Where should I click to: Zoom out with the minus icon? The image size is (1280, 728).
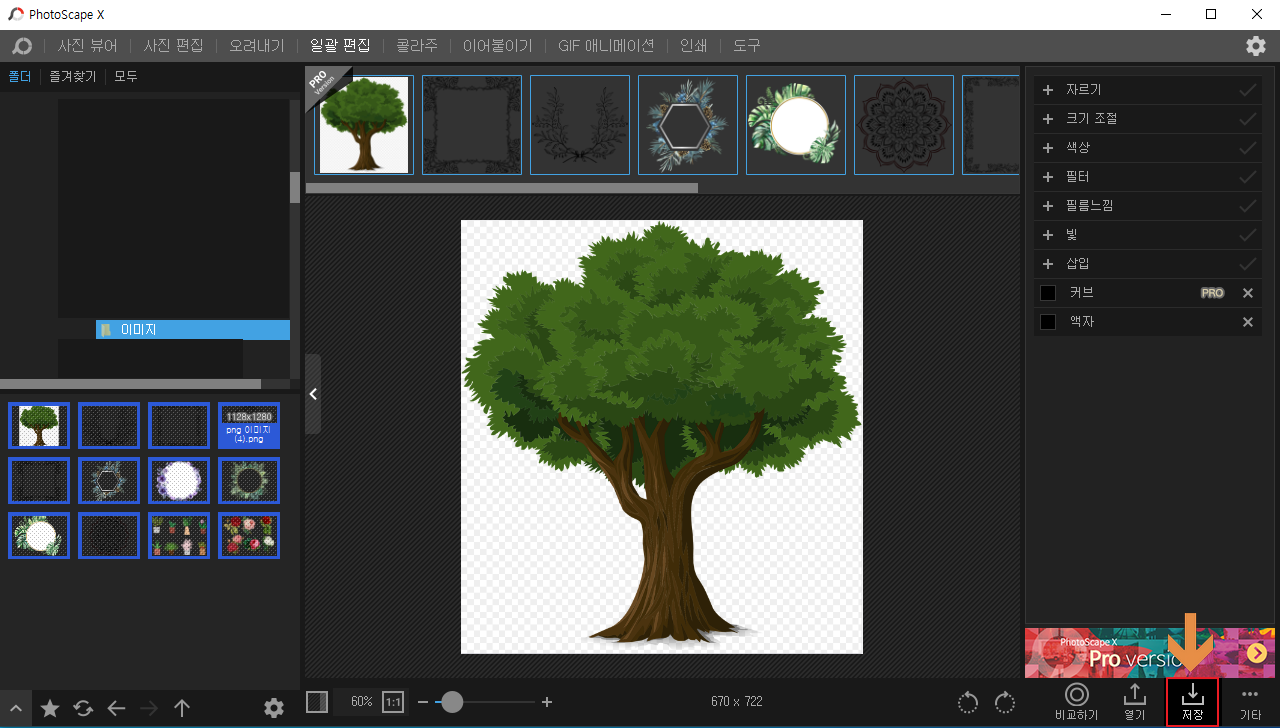coord(423,702)
